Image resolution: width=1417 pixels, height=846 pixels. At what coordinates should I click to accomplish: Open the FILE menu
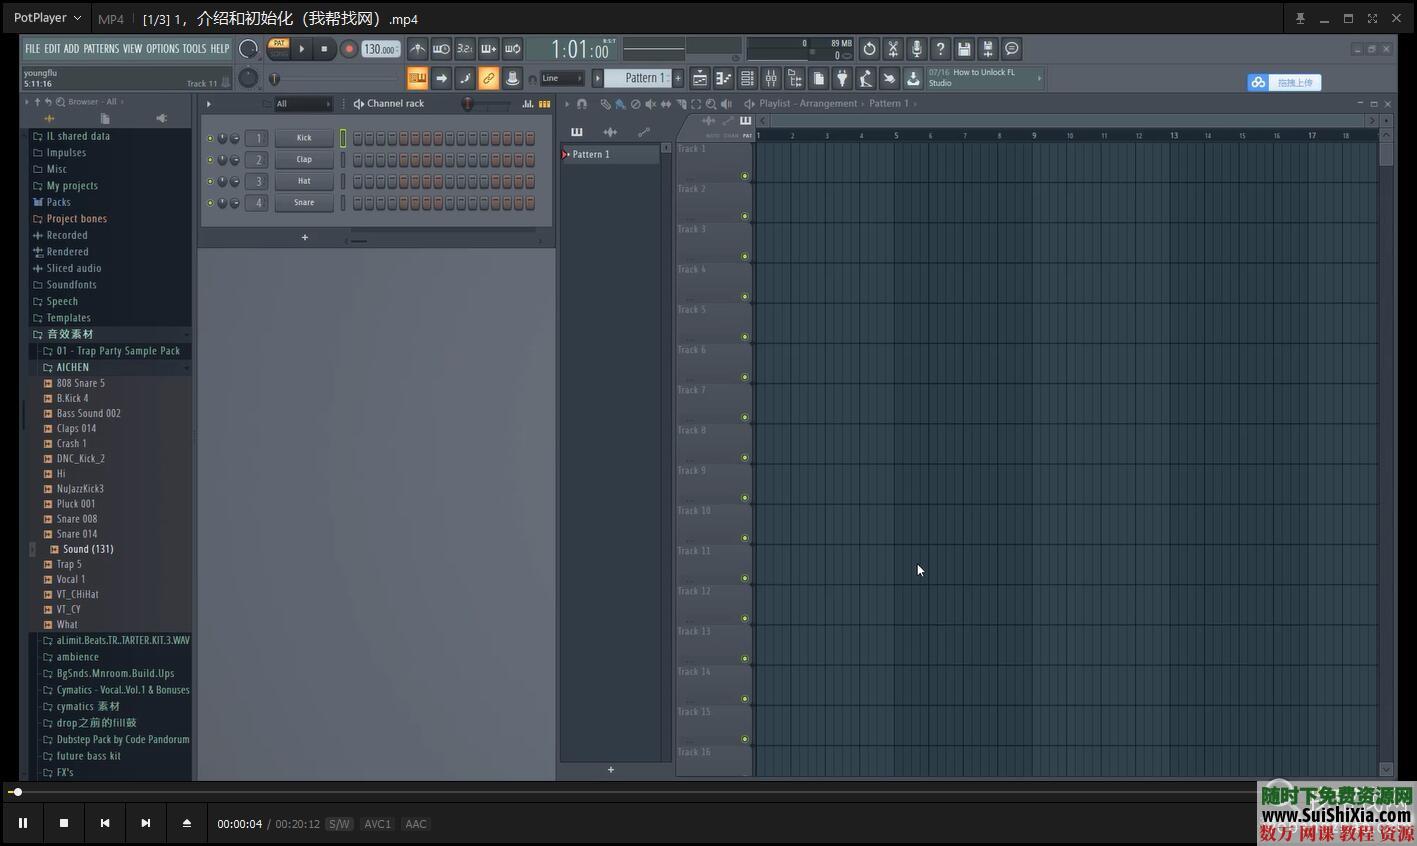32,48
